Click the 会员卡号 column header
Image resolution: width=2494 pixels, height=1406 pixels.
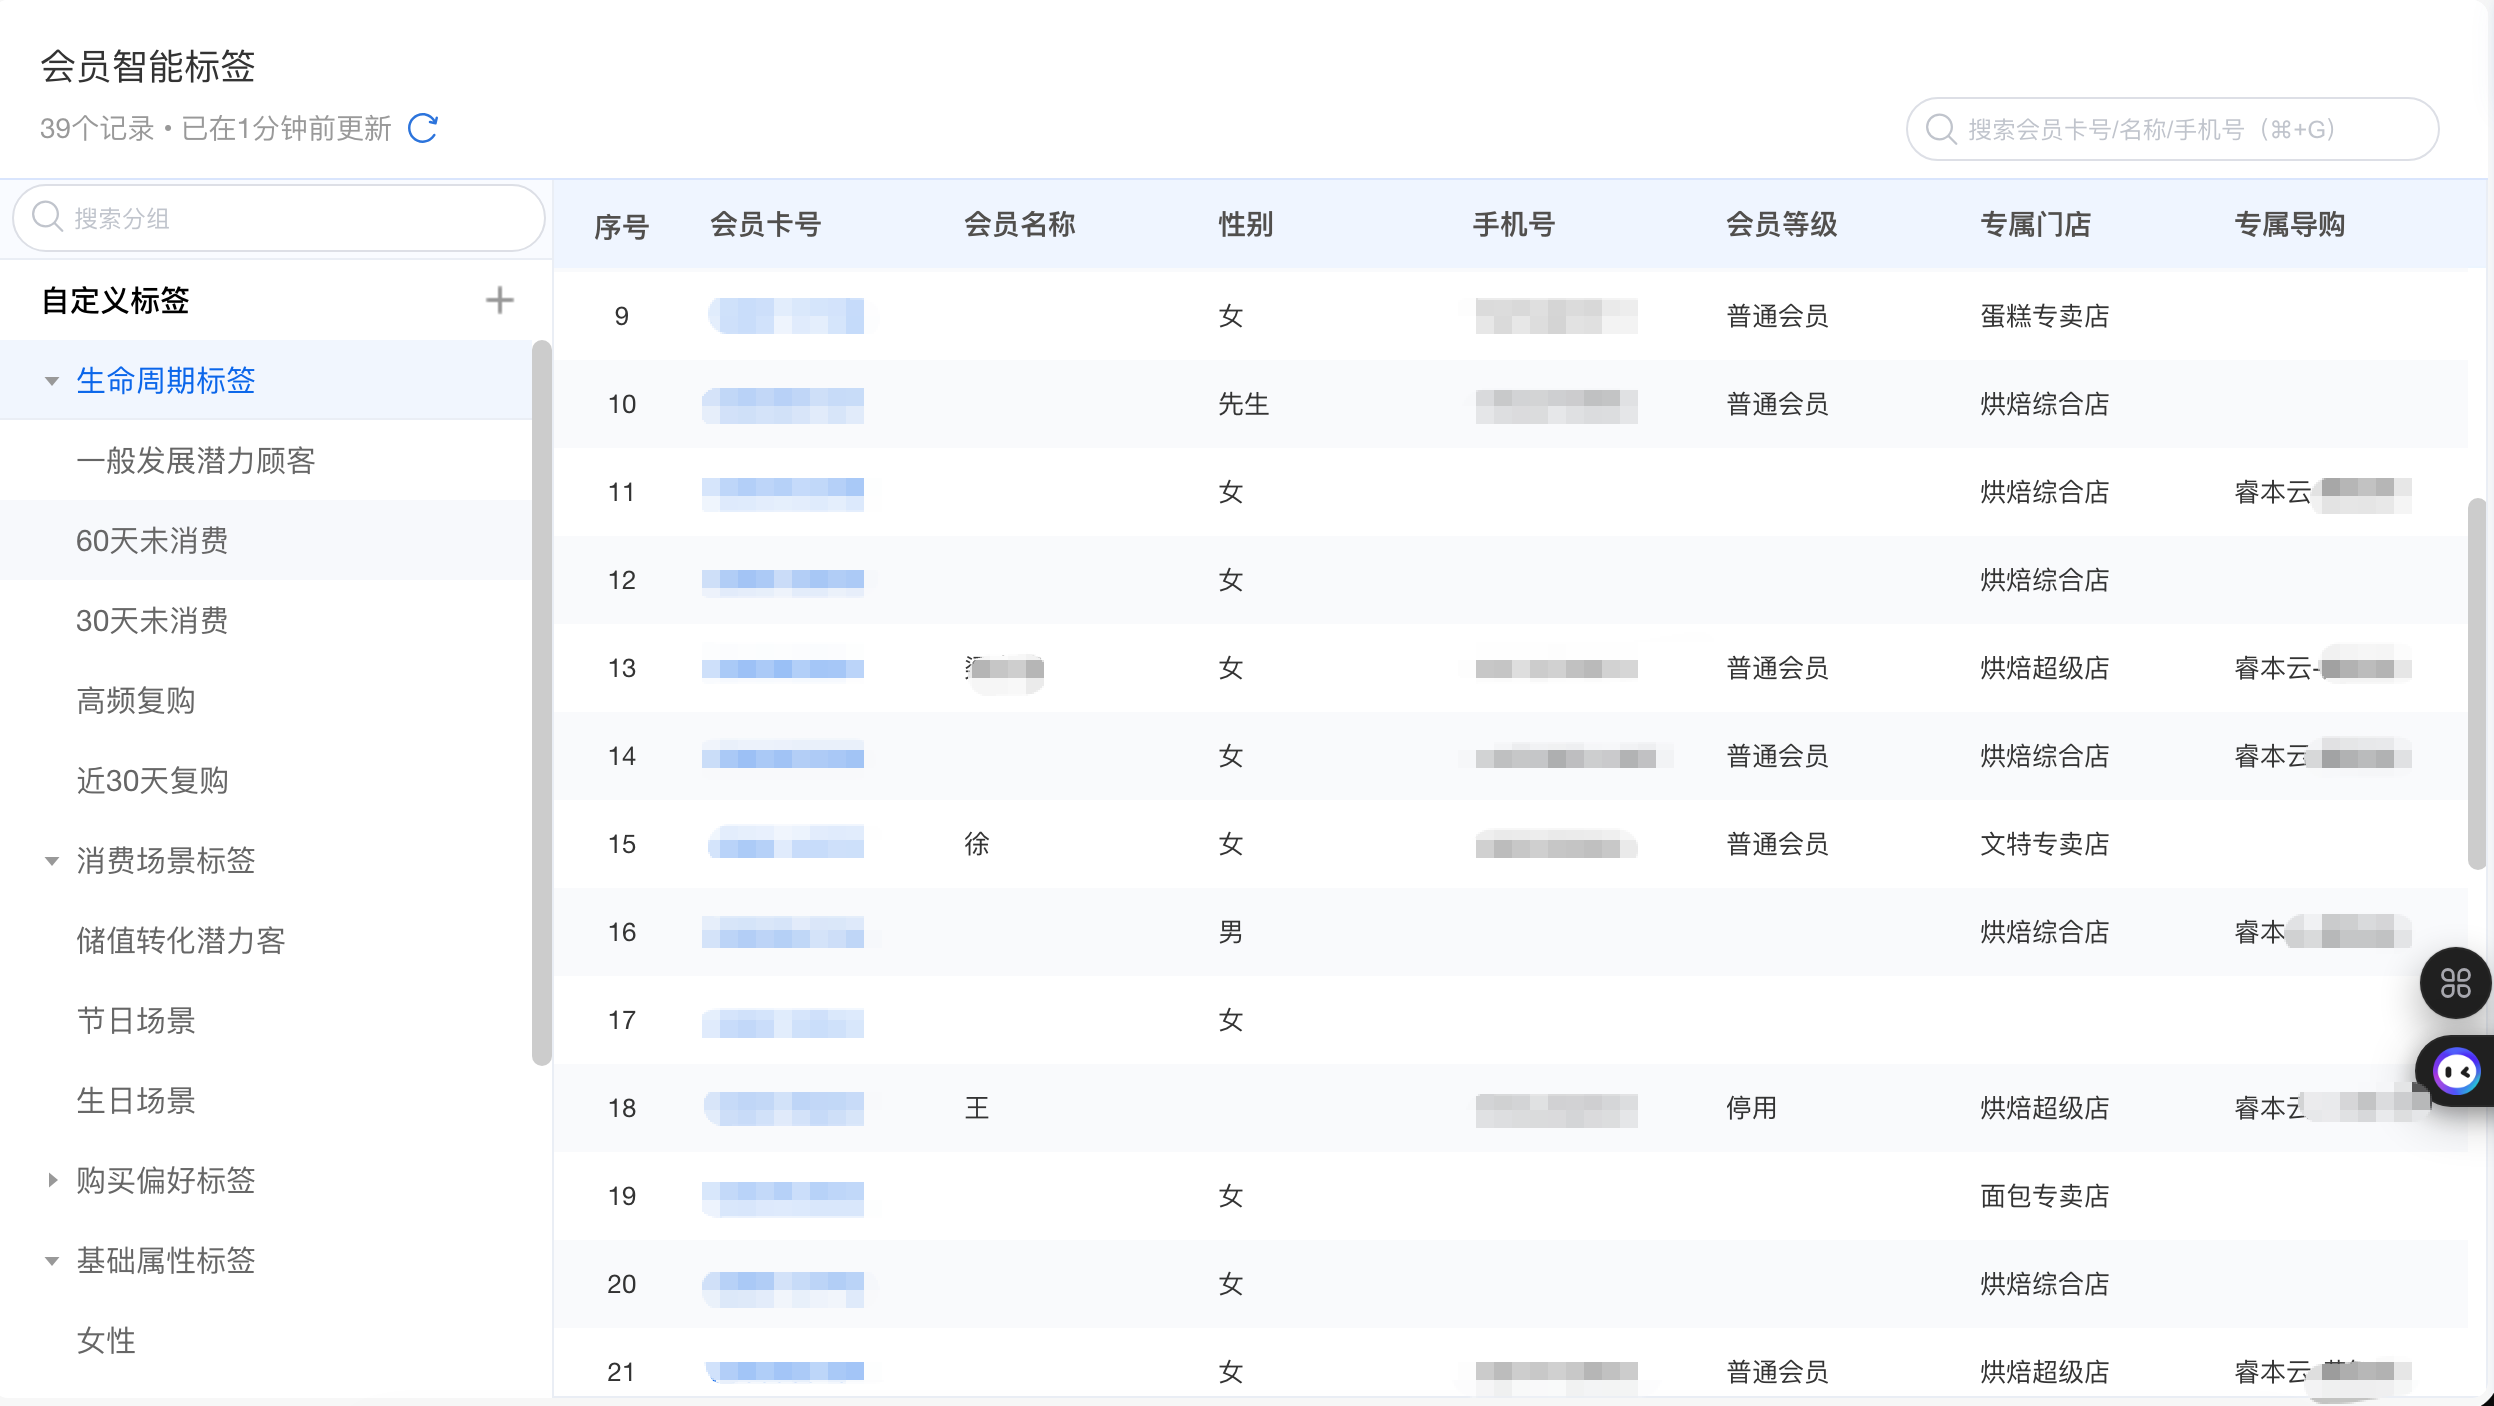(x=766, y=225)
